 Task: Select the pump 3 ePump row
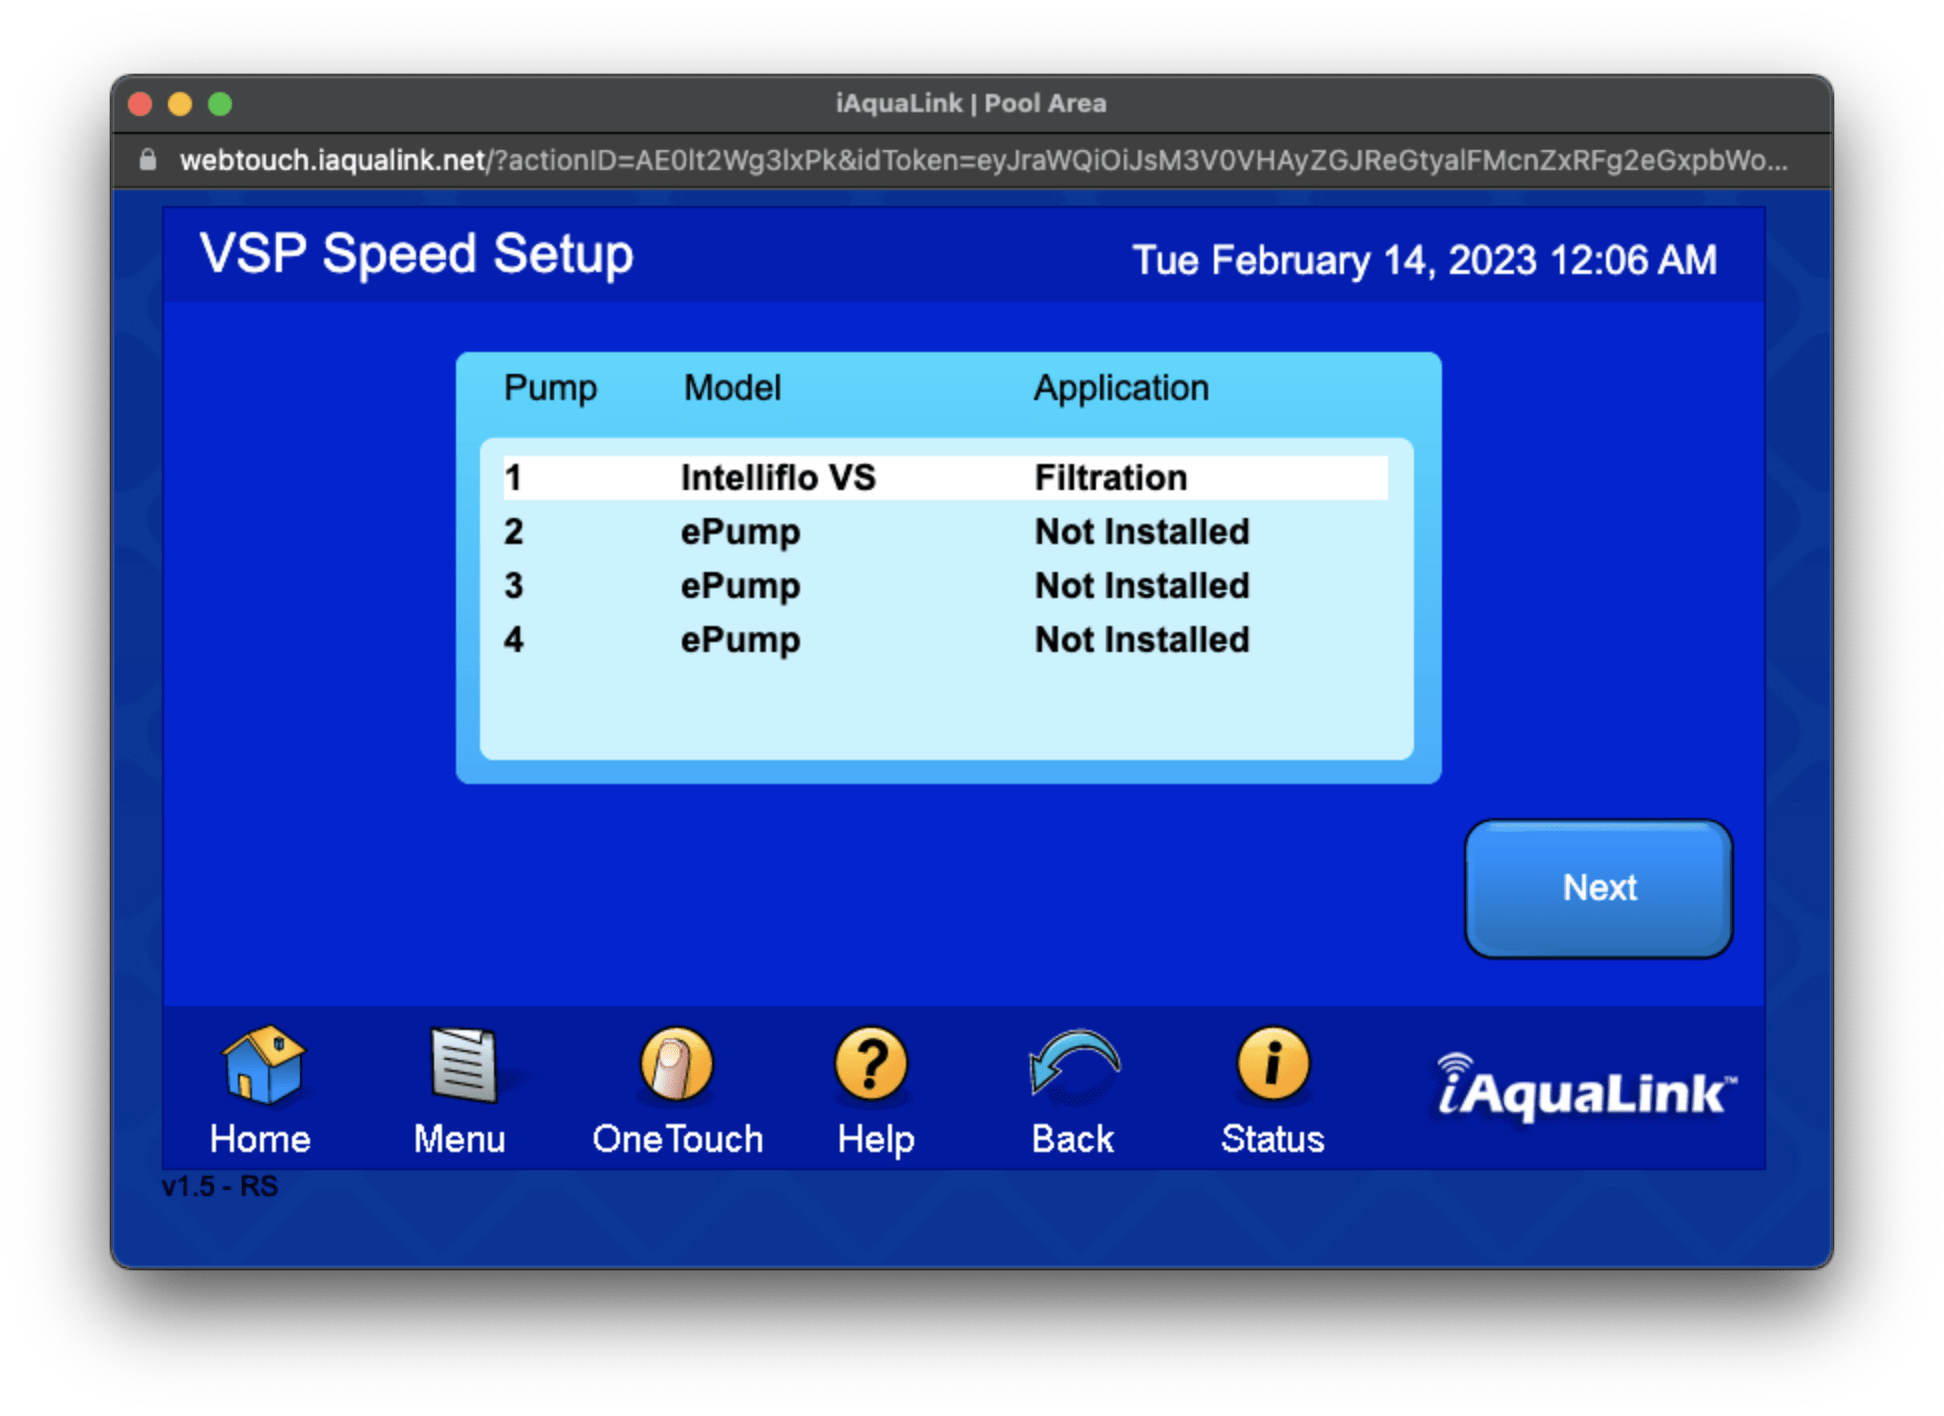click(x=945, y=586)
